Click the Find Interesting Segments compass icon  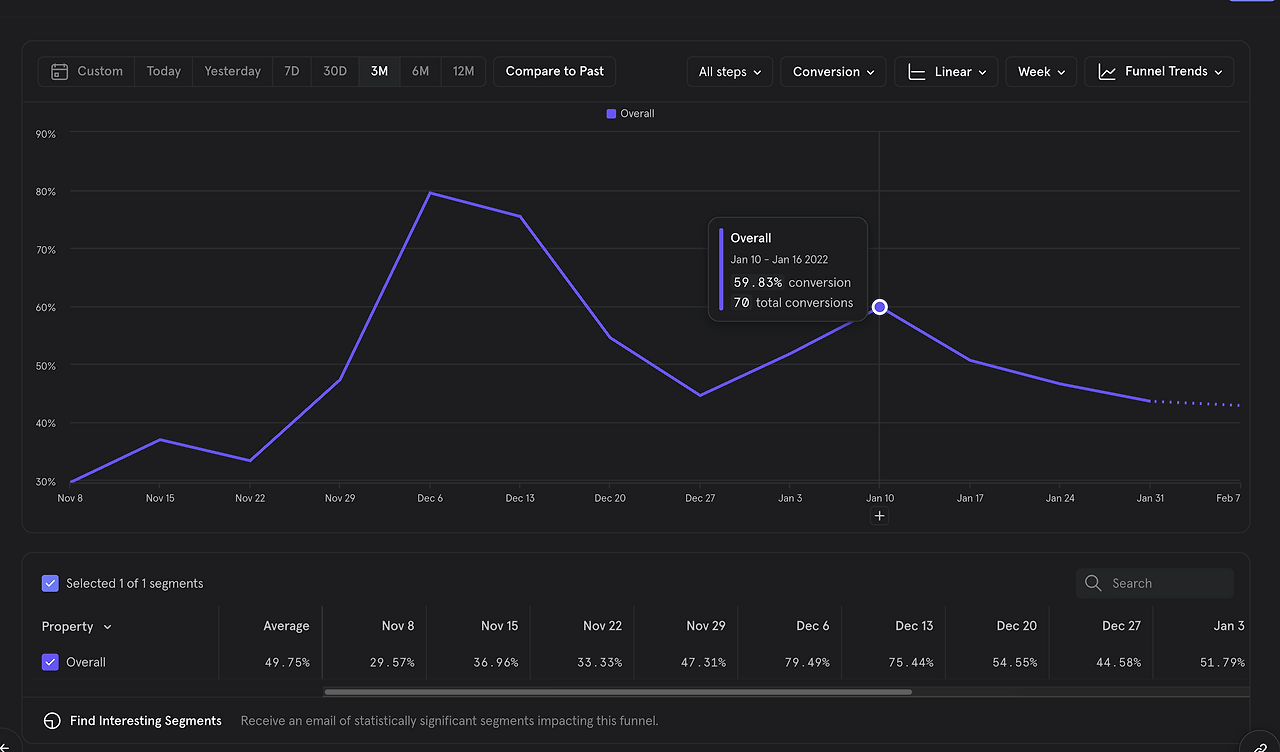coord(52,721)
